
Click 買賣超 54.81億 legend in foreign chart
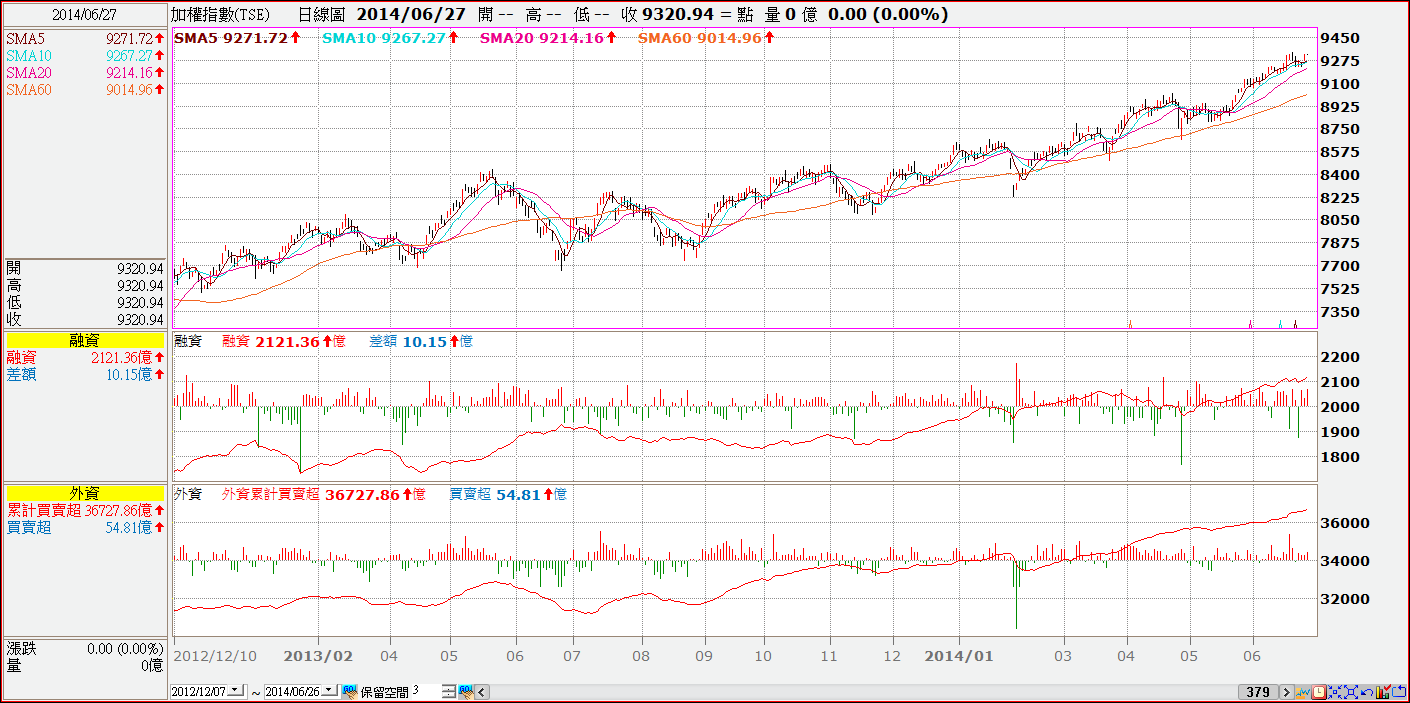pyautogui.click(x=508, y=494)
